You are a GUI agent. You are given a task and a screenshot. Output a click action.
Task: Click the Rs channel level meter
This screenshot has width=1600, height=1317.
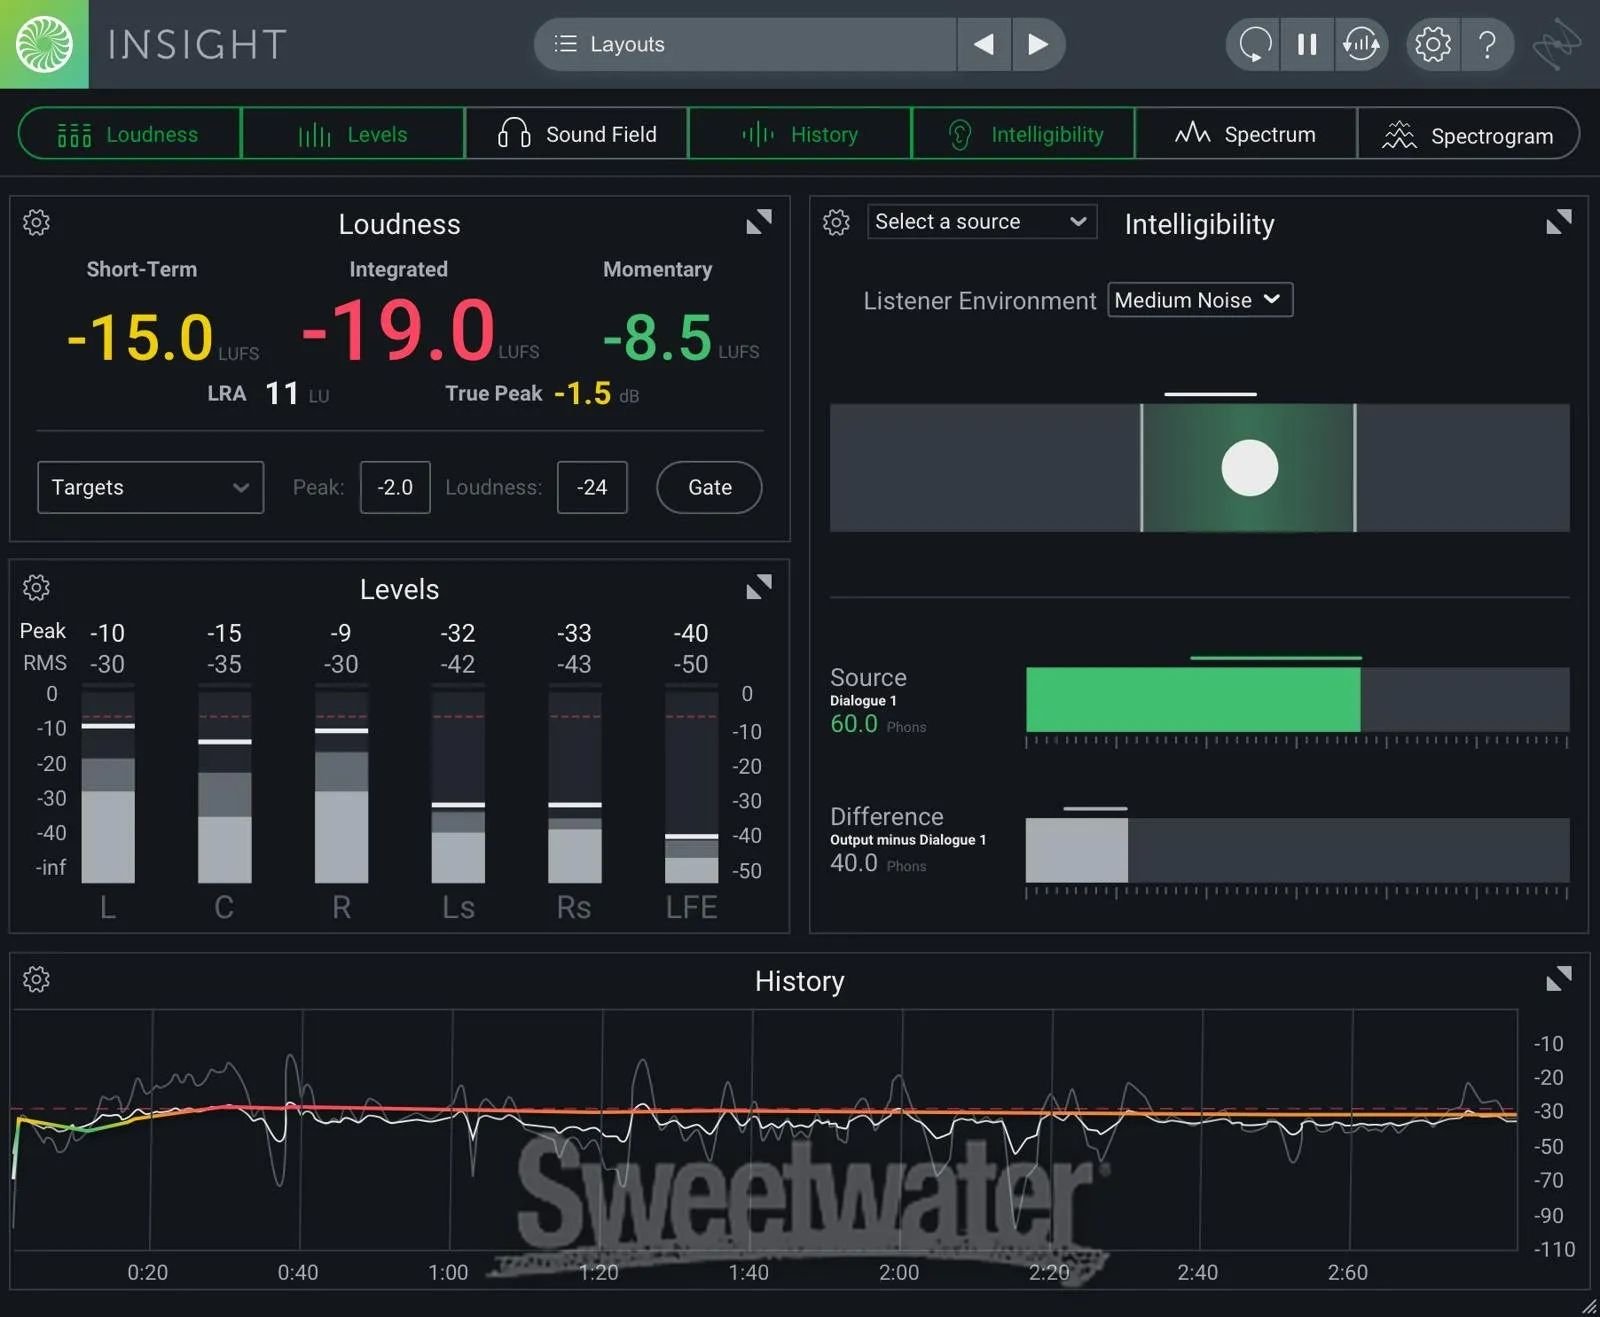click(x=575, y=784)
